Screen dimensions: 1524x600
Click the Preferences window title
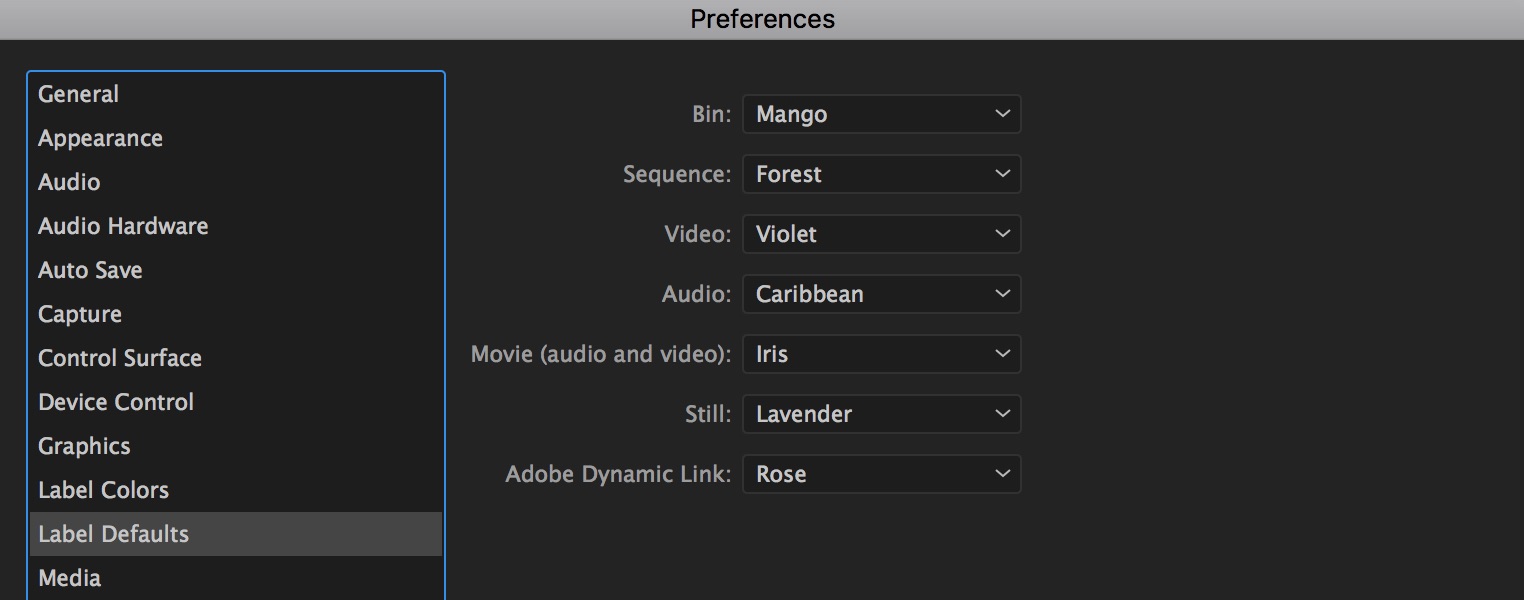pos(762,19)
